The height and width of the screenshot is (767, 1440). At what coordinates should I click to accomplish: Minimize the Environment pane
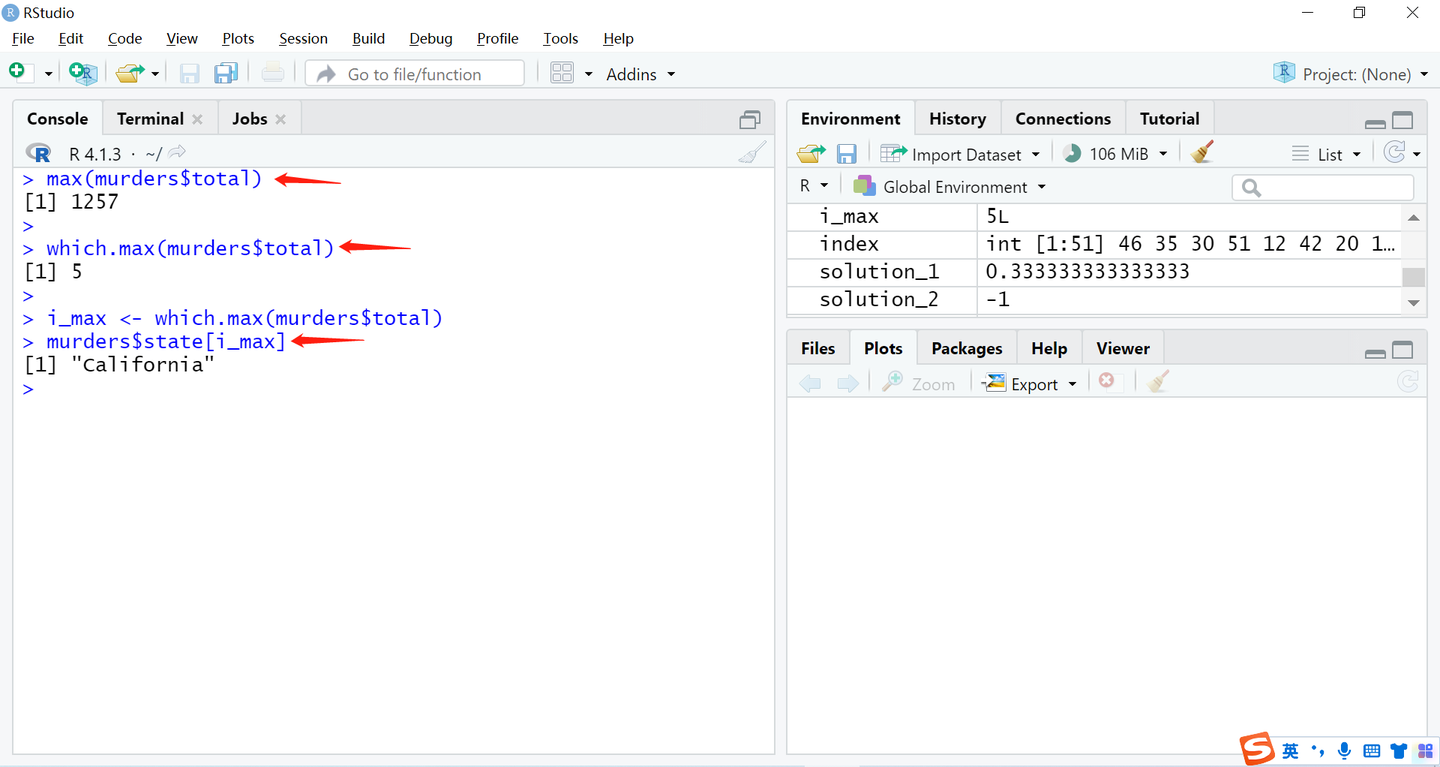[1375, 122]
